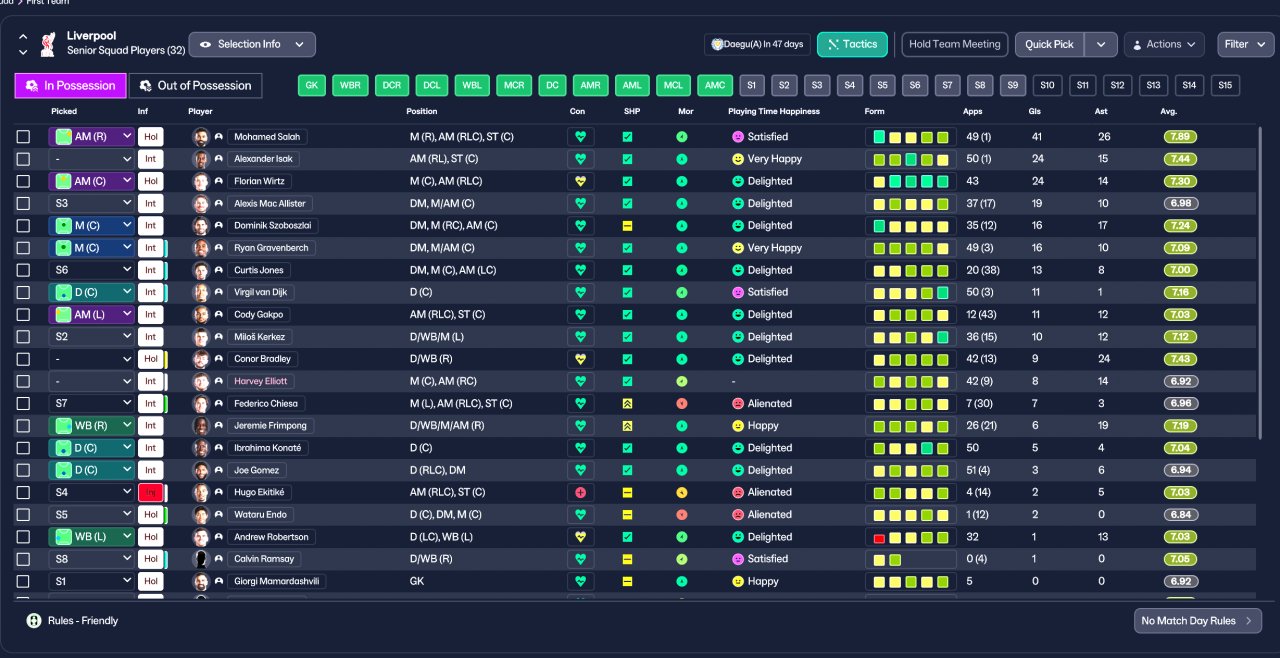Tick the checkbox next to Mohamed Salah

tap(23, 137)
